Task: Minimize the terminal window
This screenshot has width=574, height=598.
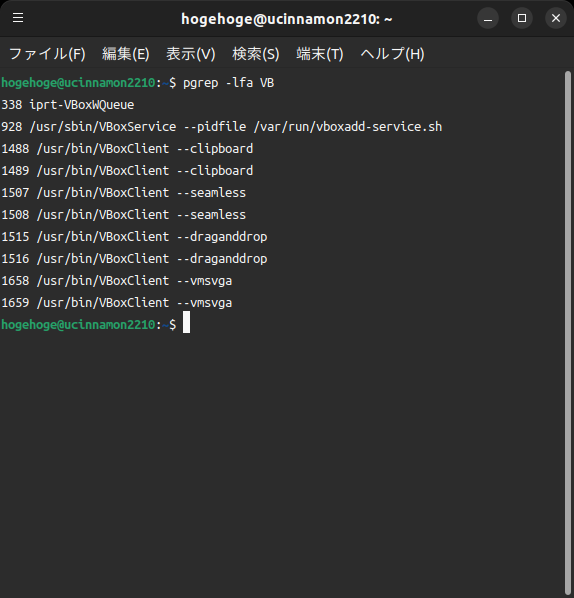Action: pyautogui.click(x=488, y=18)
